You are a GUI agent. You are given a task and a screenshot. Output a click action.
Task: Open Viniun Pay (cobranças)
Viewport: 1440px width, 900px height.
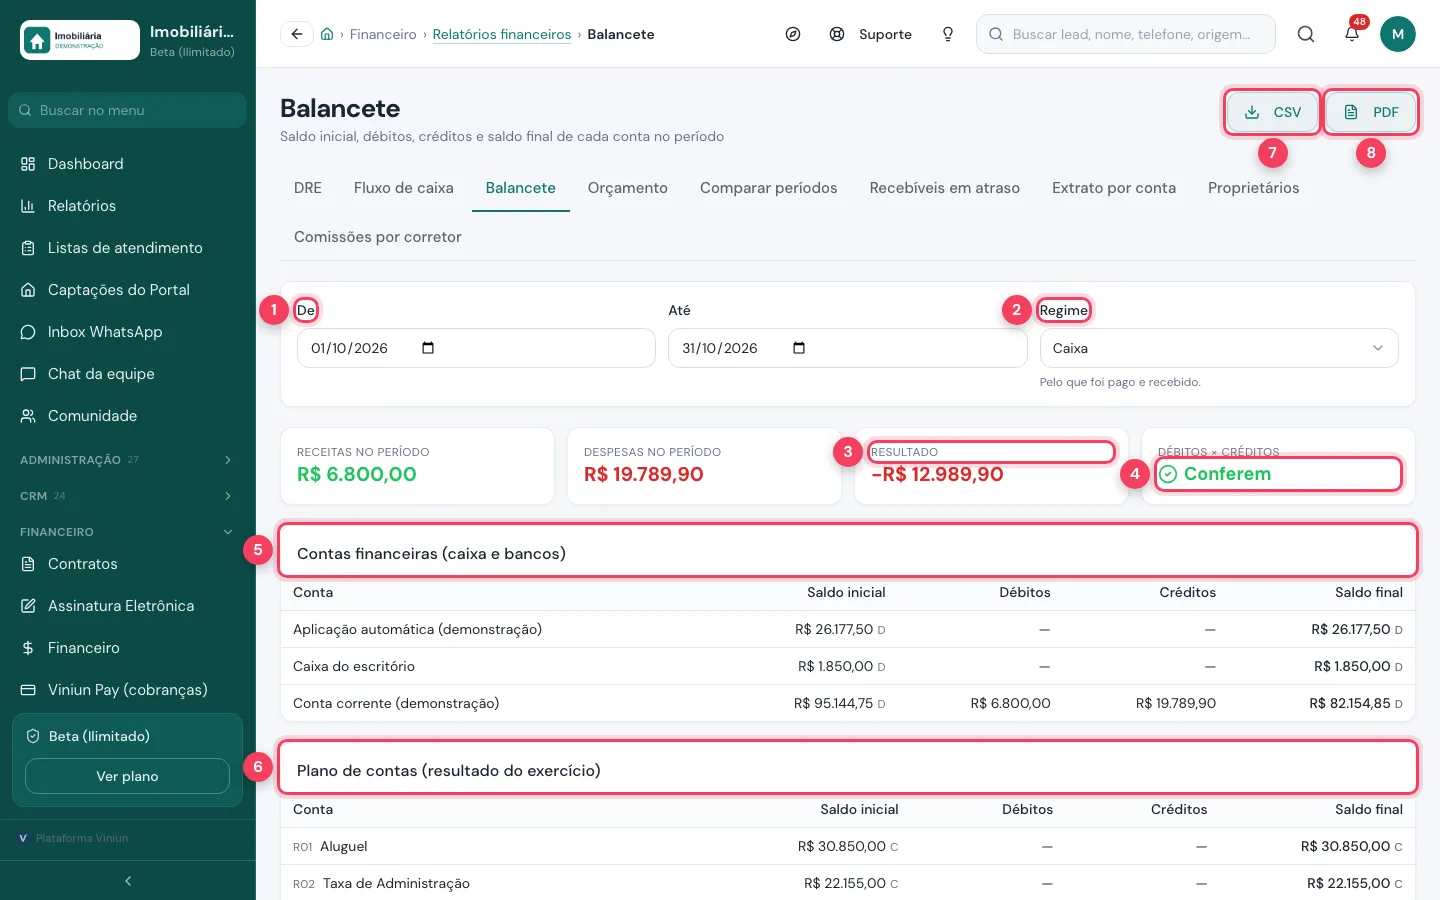pyautogui.click(x=127, y=690)
